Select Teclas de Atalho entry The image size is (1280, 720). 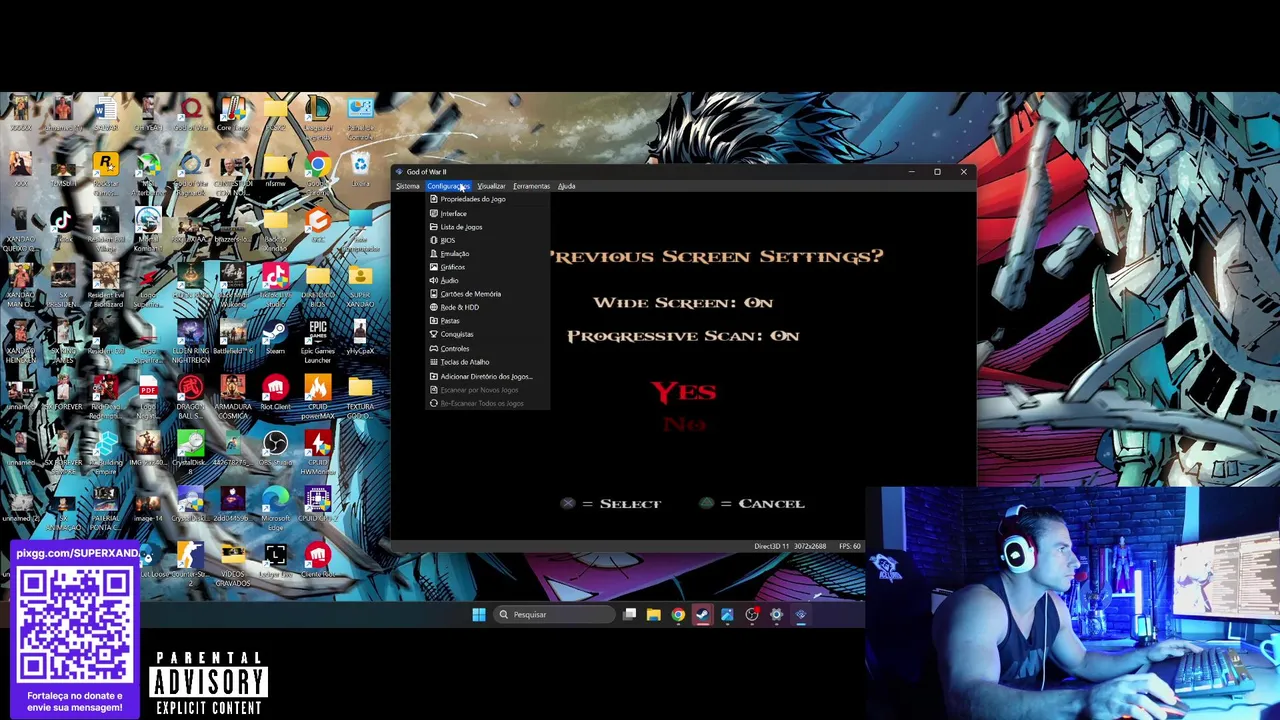(x=488, y=362)
